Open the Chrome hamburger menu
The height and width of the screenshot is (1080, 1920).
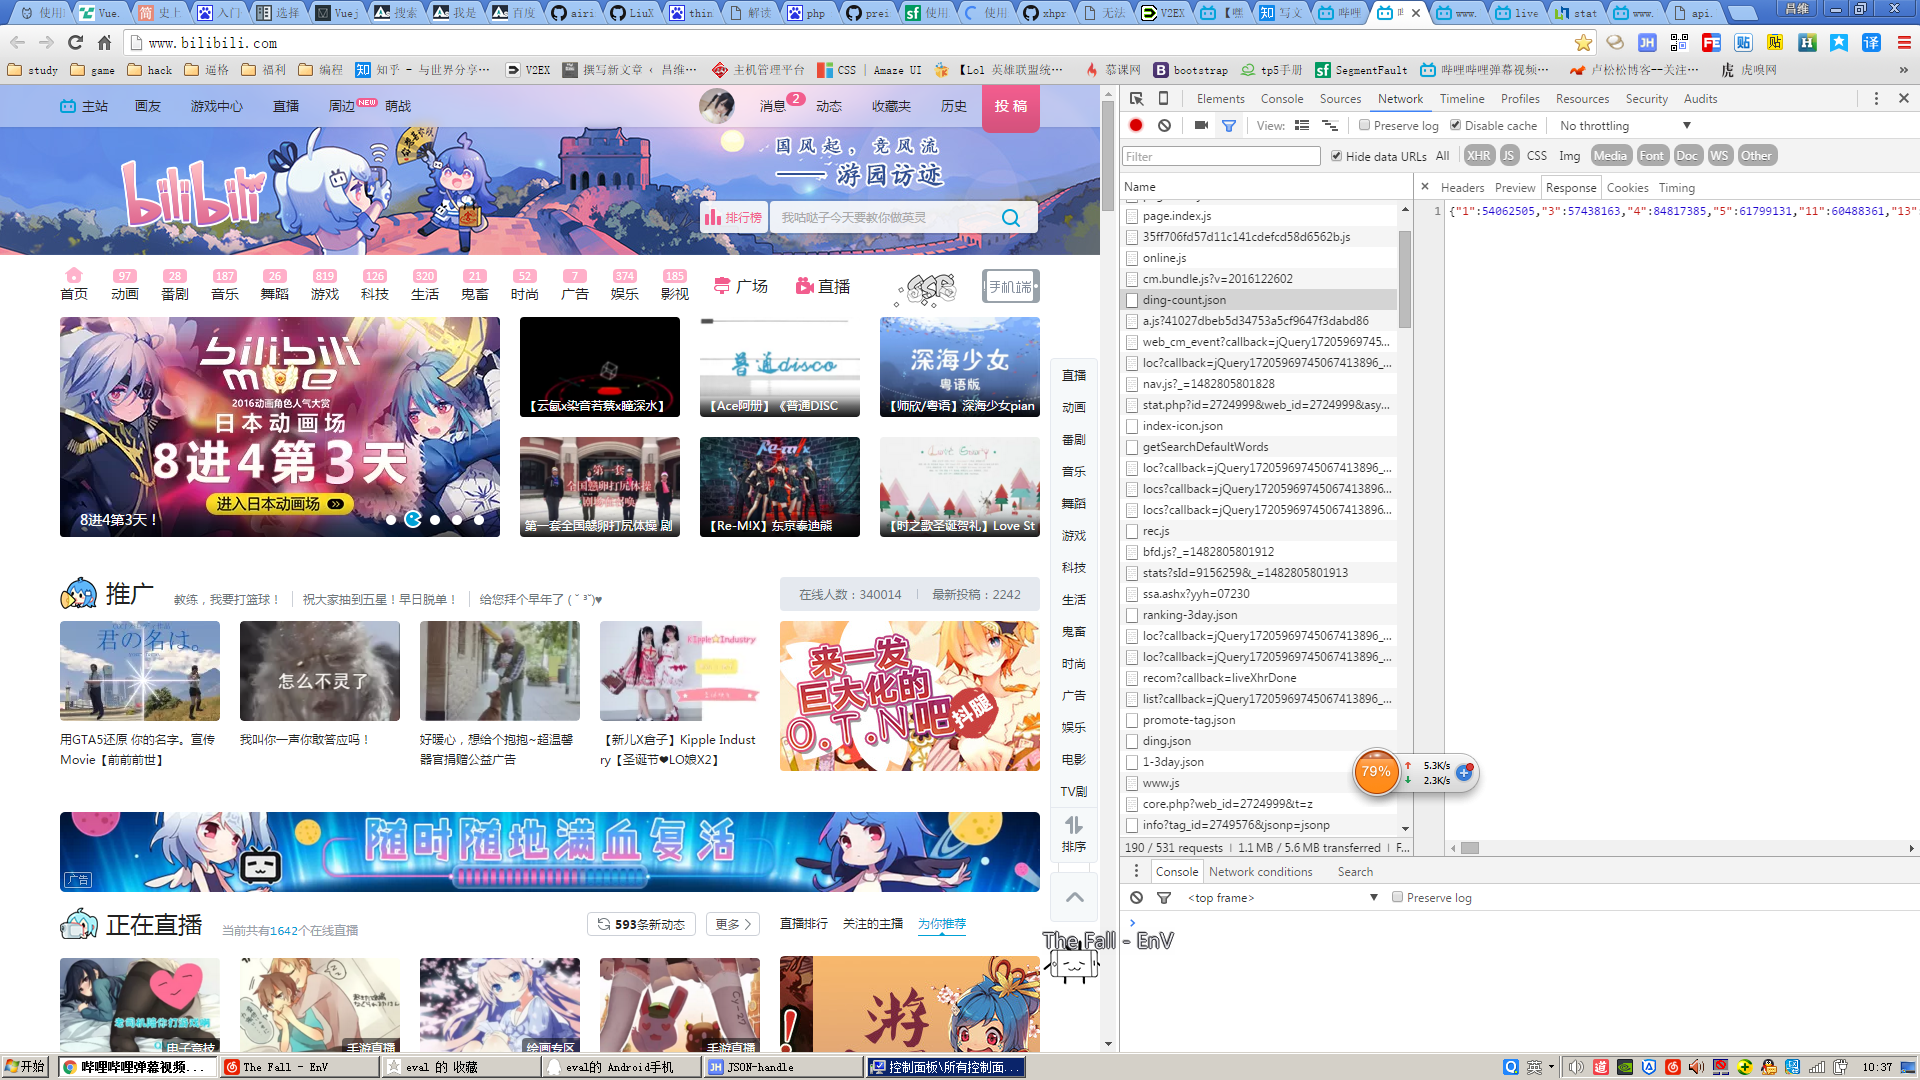[x=1904, y=42]
